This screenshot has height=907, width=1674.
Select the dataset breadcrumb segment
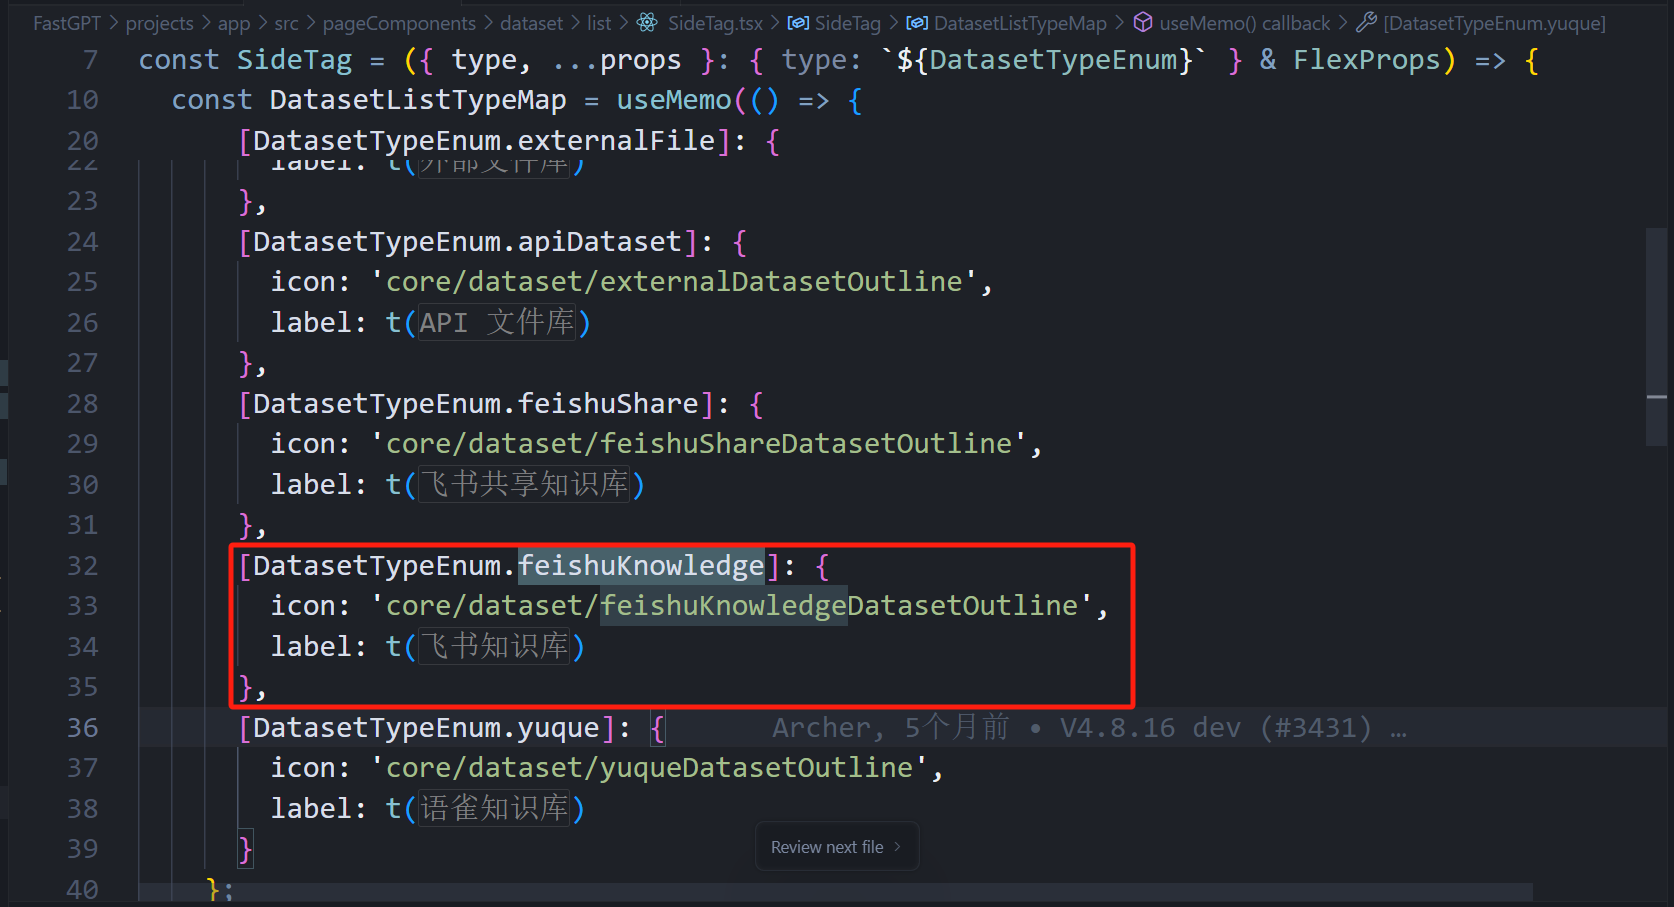(531, 22)
